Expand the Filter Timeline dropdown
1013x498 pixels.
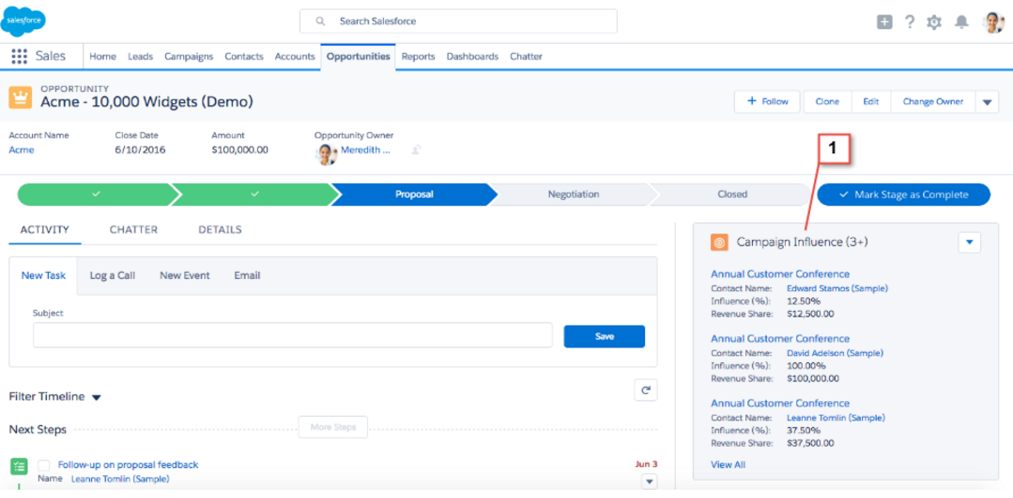click(96, 397)
